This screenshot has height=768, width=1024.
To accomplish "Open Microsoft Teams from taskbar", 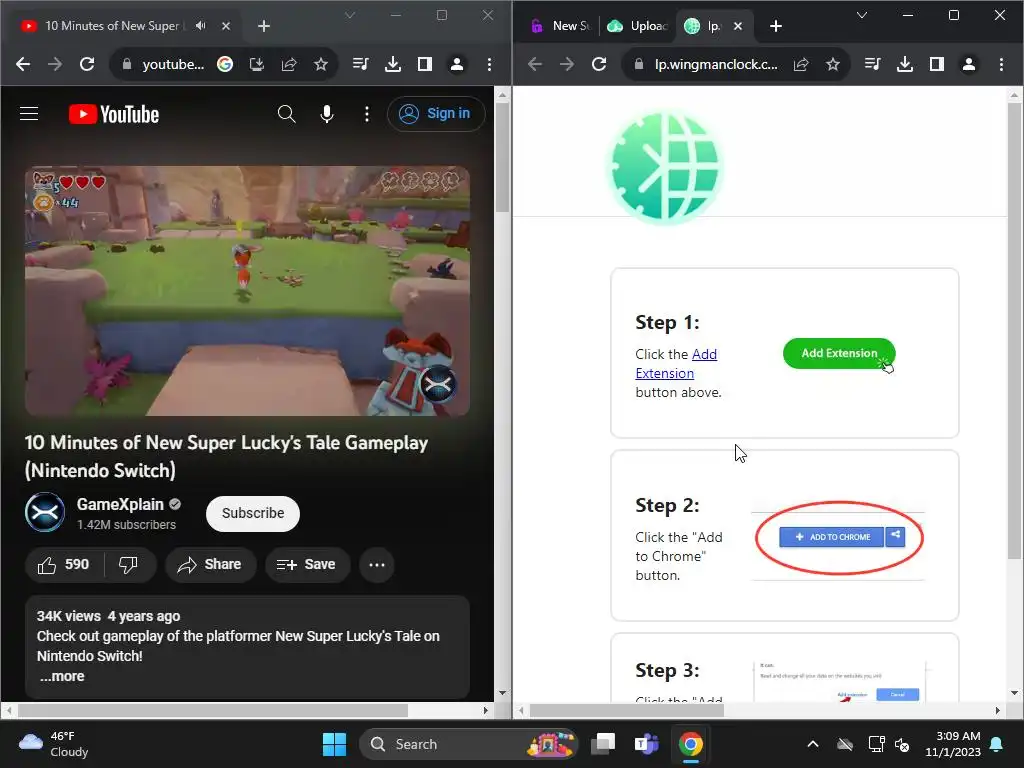I will click(647, 744).
